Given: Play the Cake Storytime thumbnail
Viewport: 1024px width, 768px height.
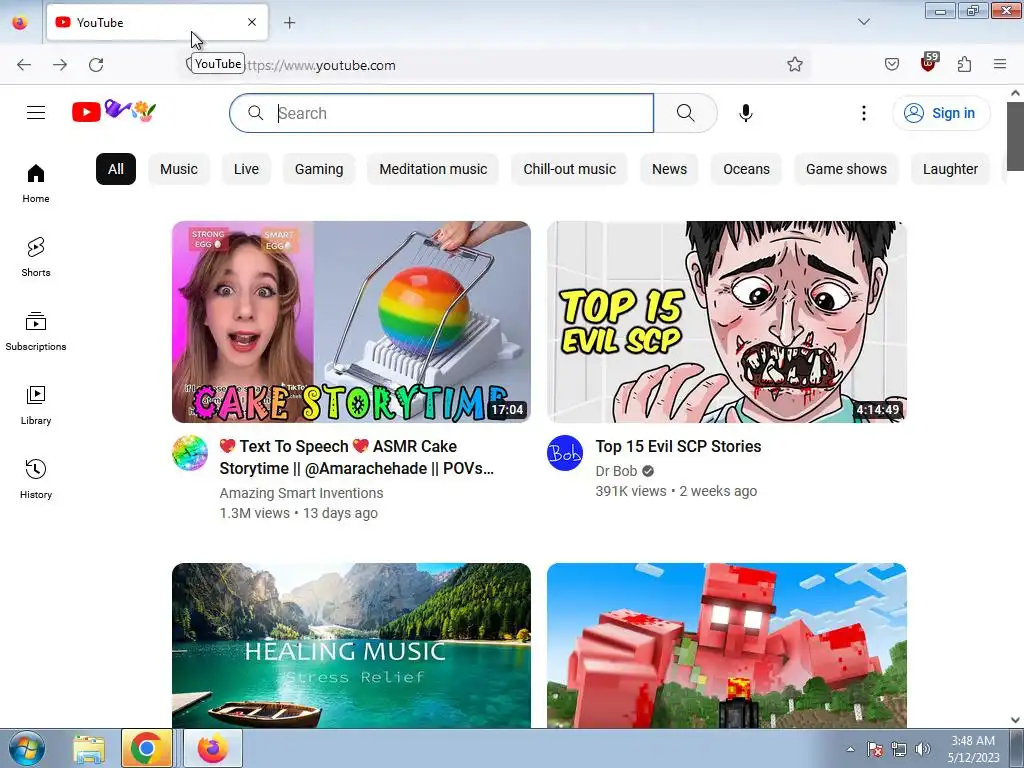Looking at the screenshot, I should click(x=351, y=322).
